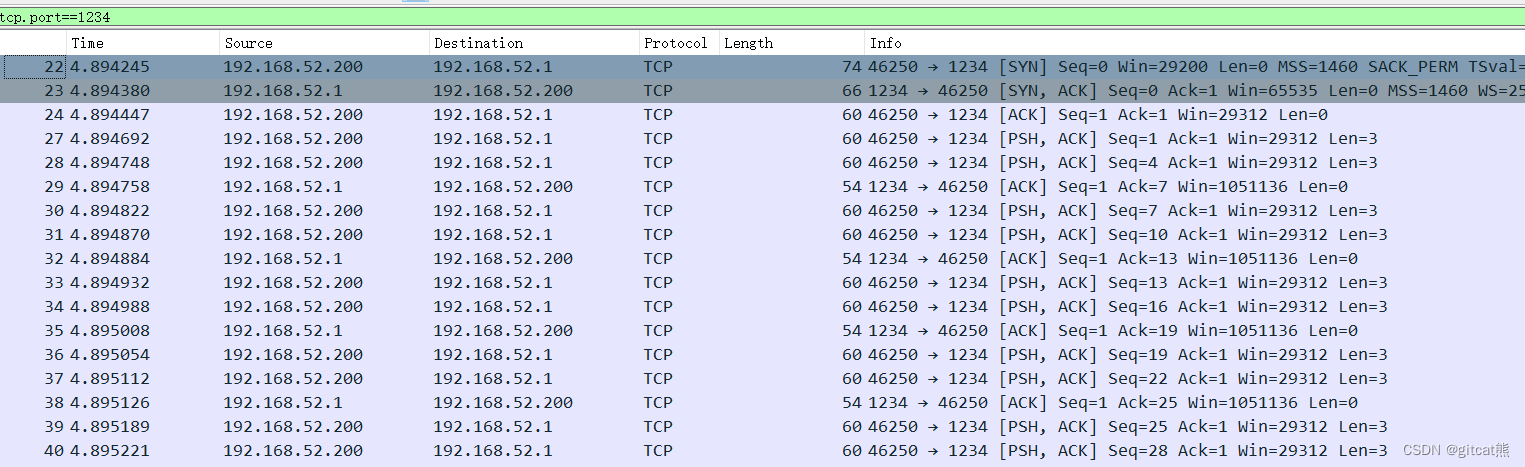Click the time value 4.895126
Screen dimensions: 1525x467
tap(110, 403)
